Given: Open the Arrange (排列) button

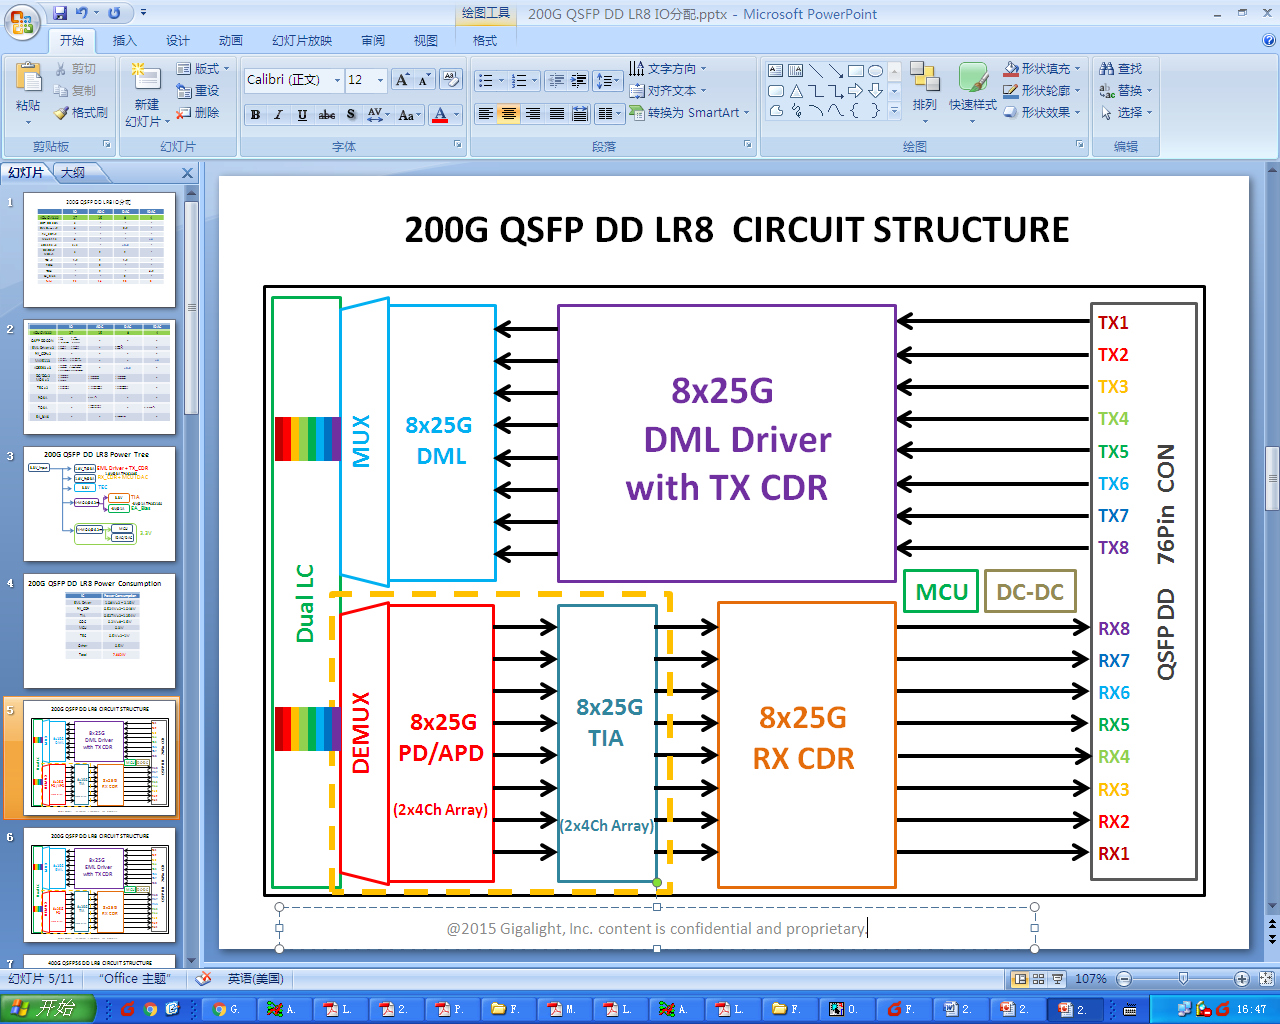Looking at the screenshot, I should (925, 90).
